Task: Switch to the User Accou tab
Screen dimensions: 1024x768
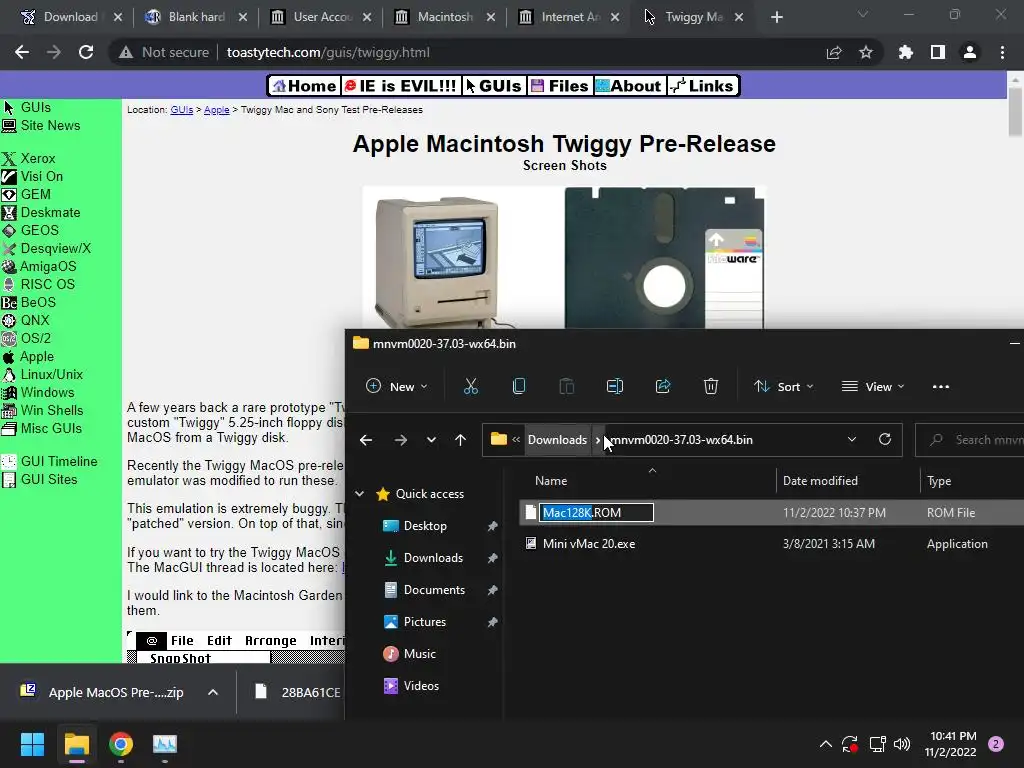Action: coord(323,17)
